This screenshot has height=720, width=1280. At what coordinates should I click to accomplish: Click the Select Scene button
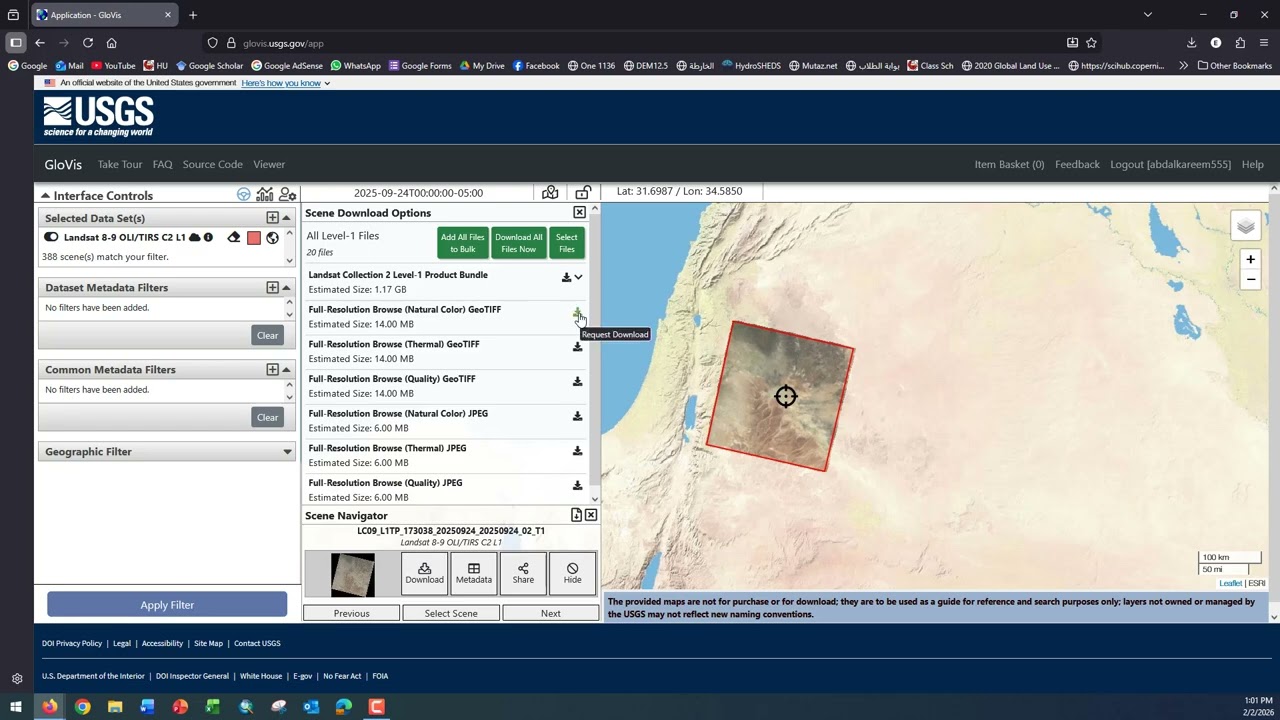[x=451, y=613]
